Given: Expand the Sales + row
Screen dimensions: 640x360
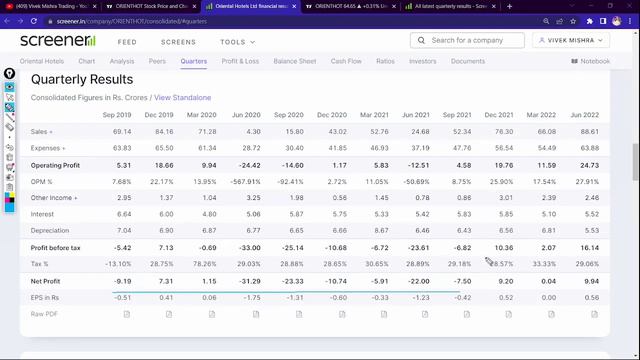Looking at the screenshot, I should [x=42, y=131].
